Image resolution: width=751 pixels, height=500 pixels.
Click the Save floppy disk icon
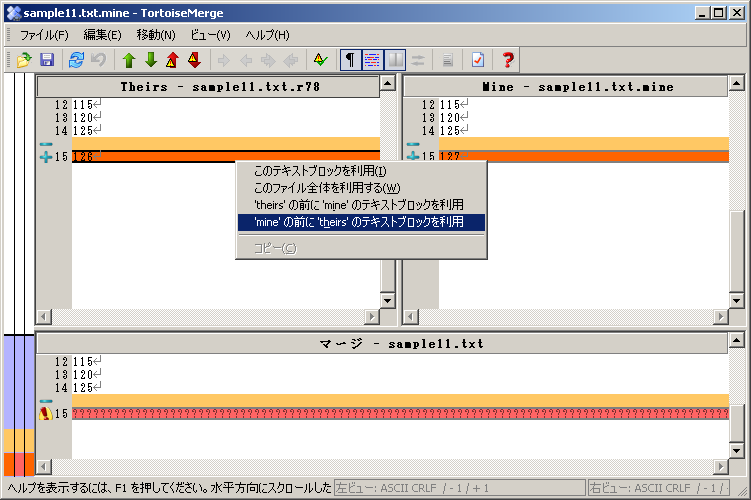pyautogui.click(x=47, y=60)
